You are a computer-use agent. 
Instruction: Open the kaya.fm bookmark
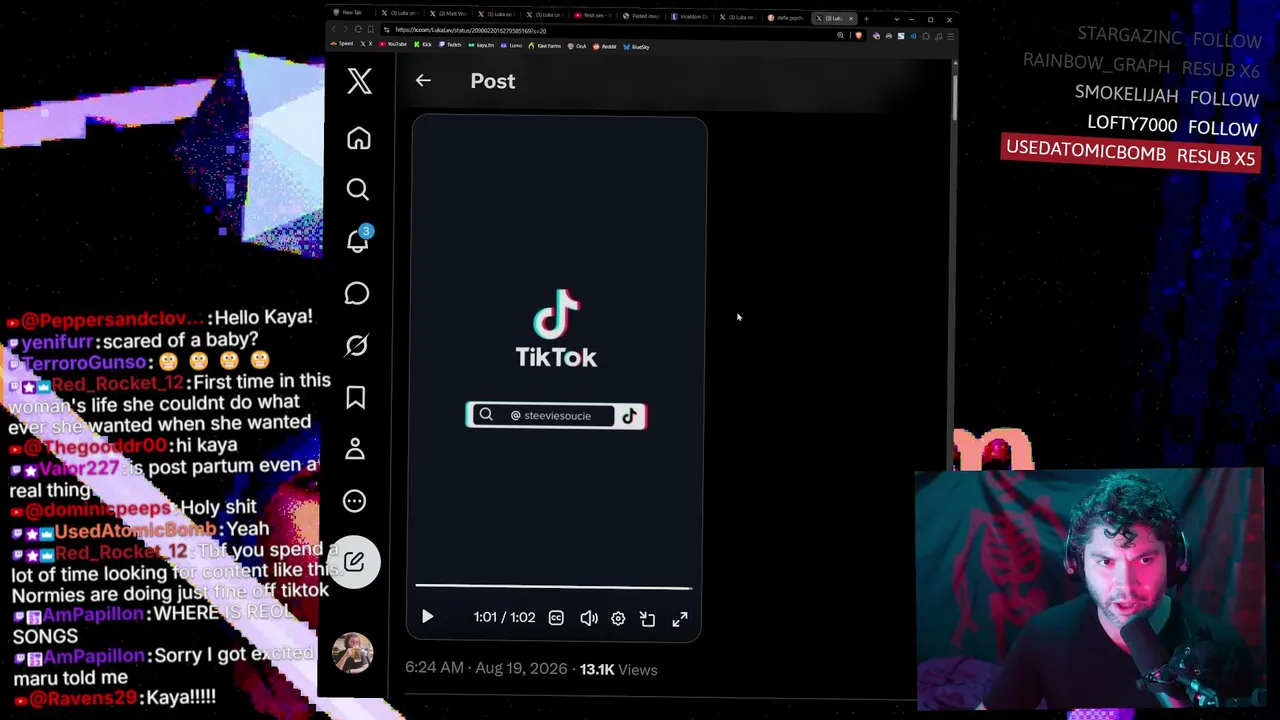(483, 45)
